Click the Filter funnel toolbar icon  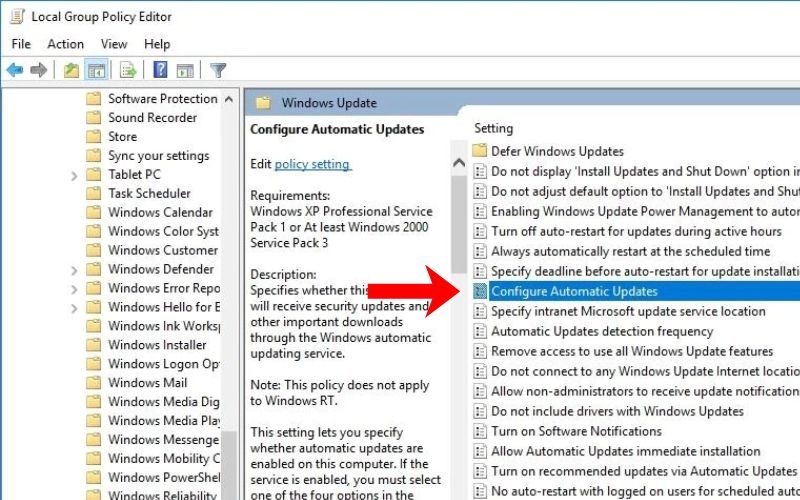[218, 70]
